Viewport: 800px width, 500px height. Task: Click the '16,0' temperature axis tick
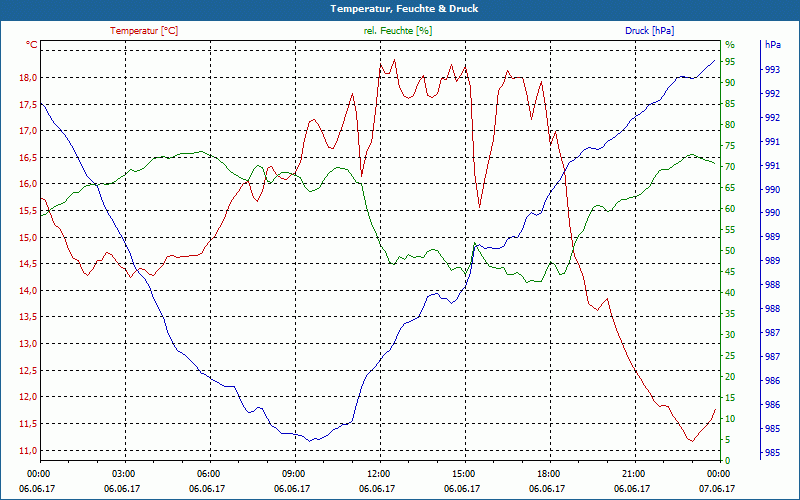point(28,184)
